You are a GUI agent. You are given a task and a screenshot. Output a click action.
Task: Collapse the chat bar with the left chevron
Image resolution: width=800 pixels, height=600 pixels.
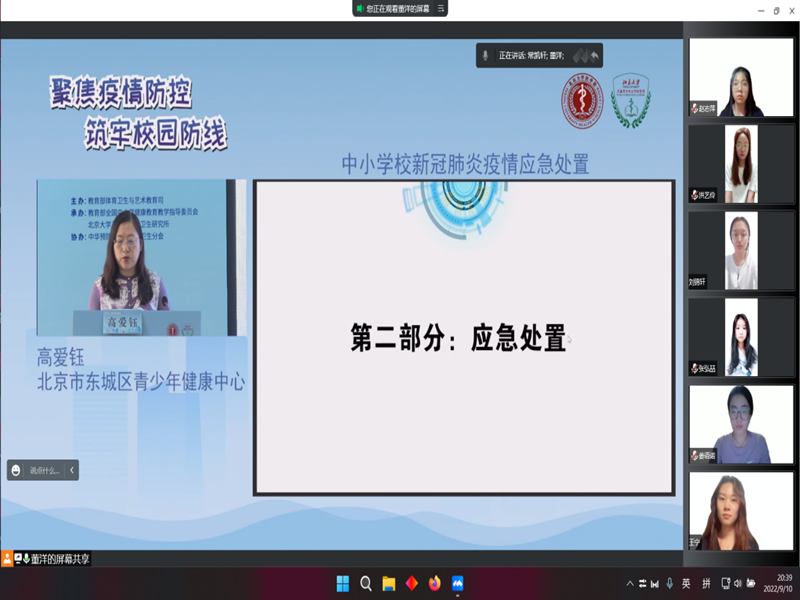72,470
